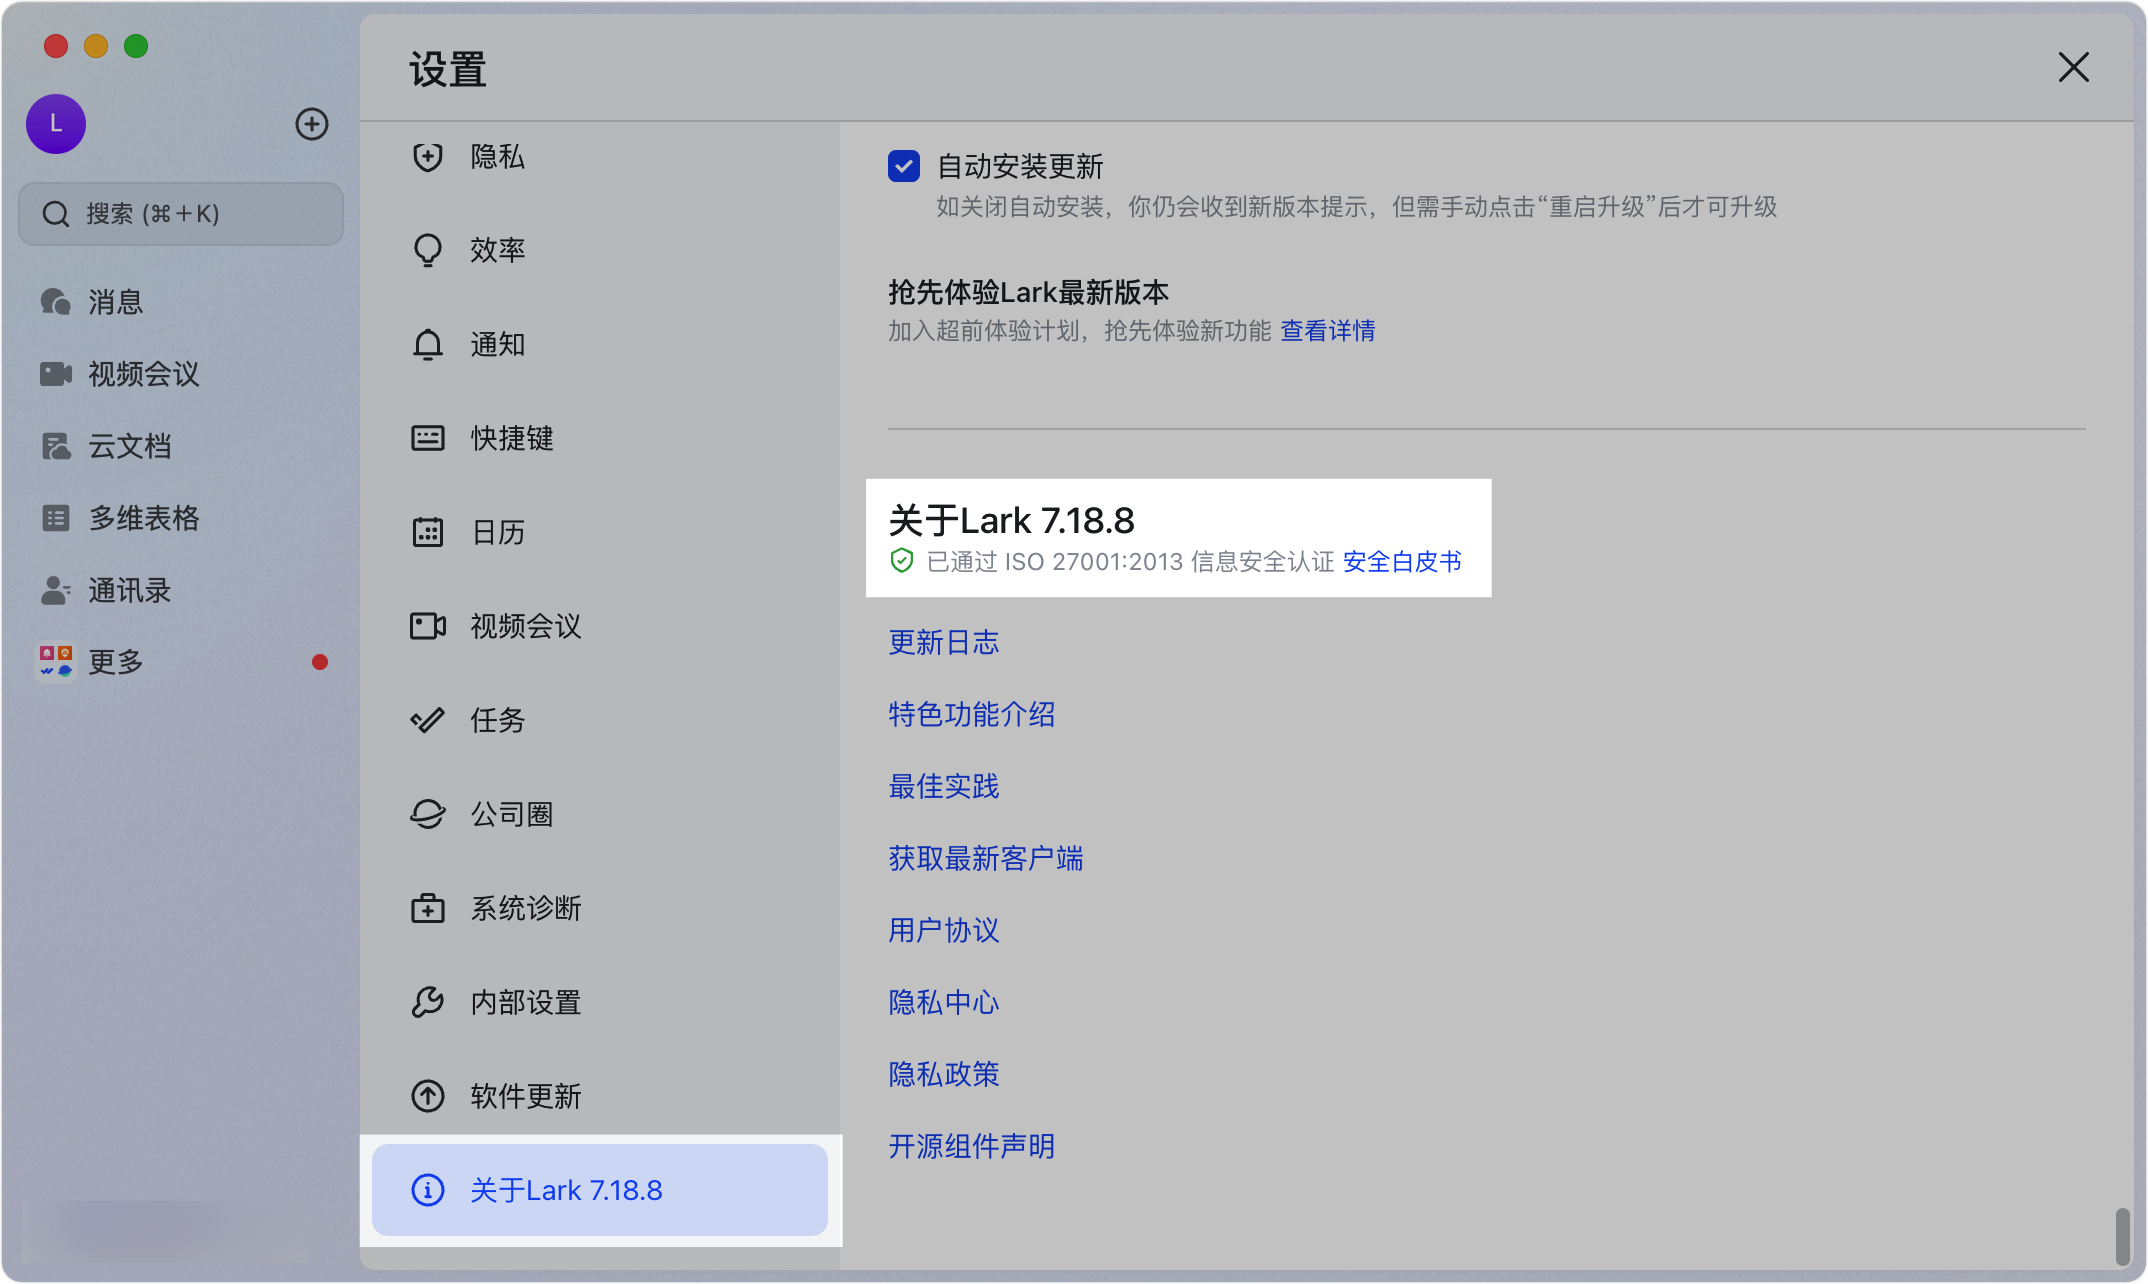
Task: Open the 隐私 settings tab
Action: [x=600, y=157]
